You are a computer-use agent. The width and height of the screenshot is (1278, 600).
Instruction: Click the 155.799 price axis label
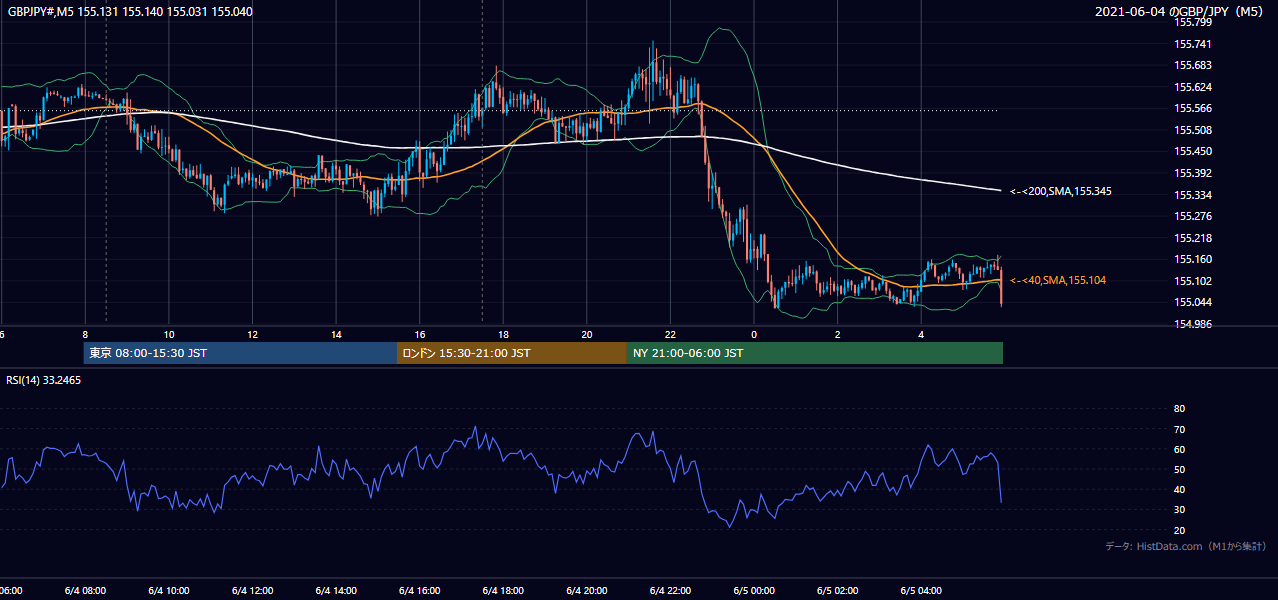pyautogui.click(x=1193, y=22)
